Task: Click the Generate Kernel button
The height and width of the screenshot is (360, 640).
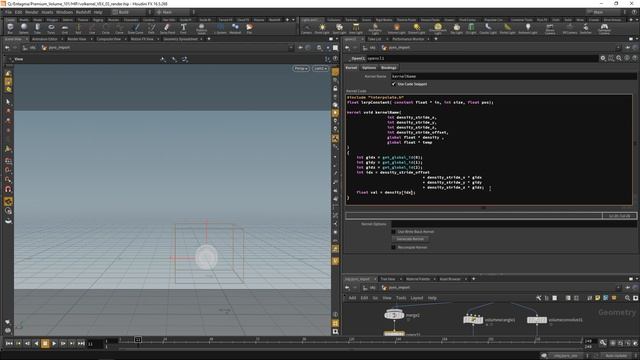Action: click(x=410, y=239)
